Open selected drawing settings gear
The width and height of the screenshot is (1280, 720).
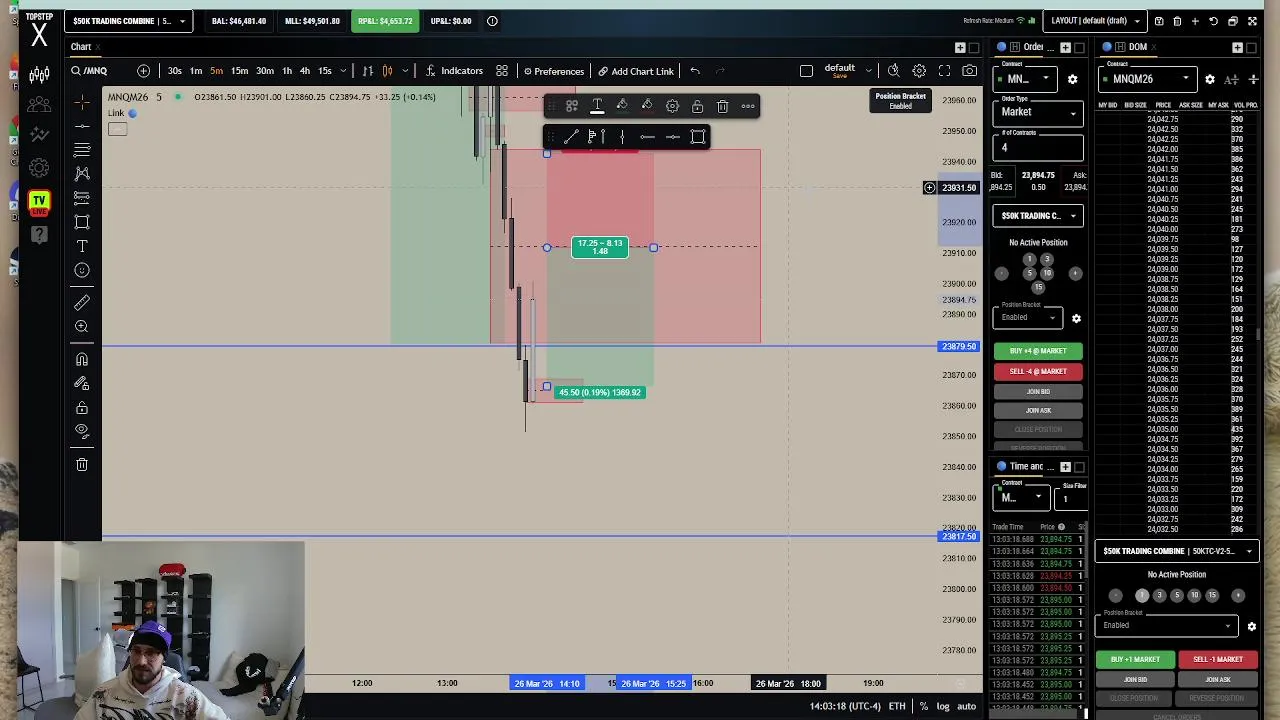click(672, 106)
